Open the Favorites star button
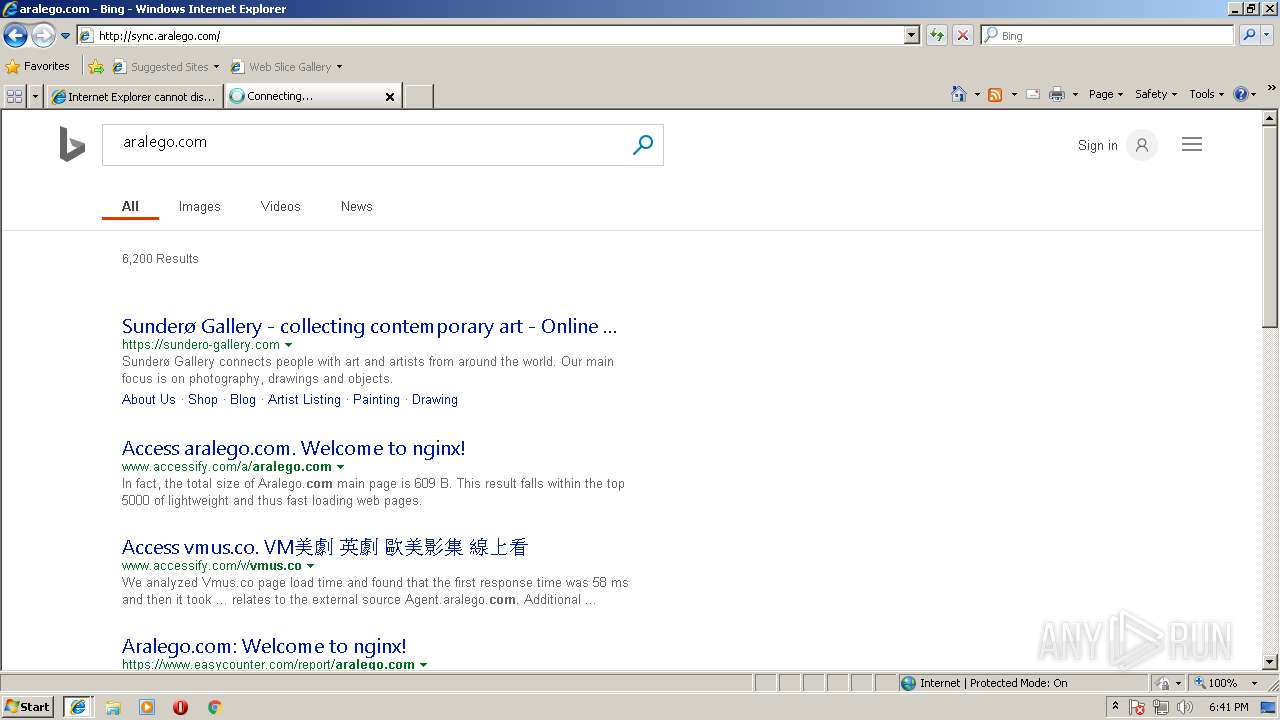 [x=37, y=67]
